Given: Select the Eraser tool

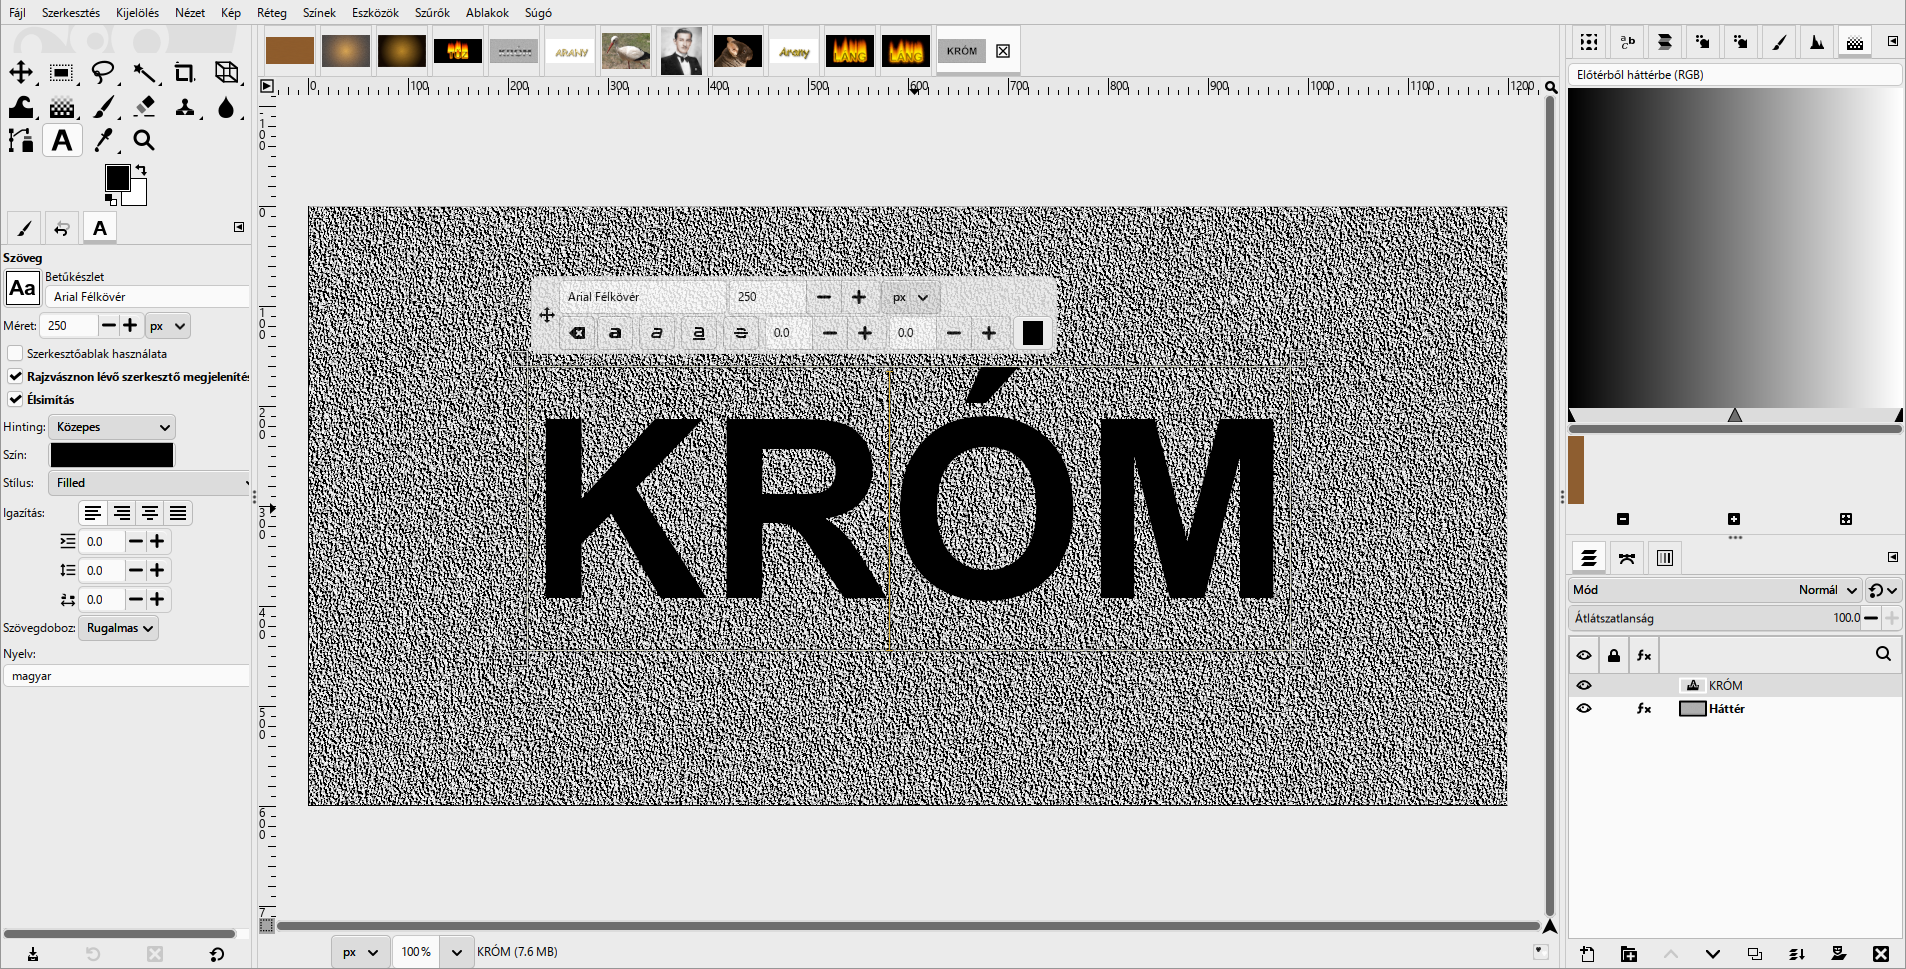Looking at the screenshot, I should click(x=144, y=107).
